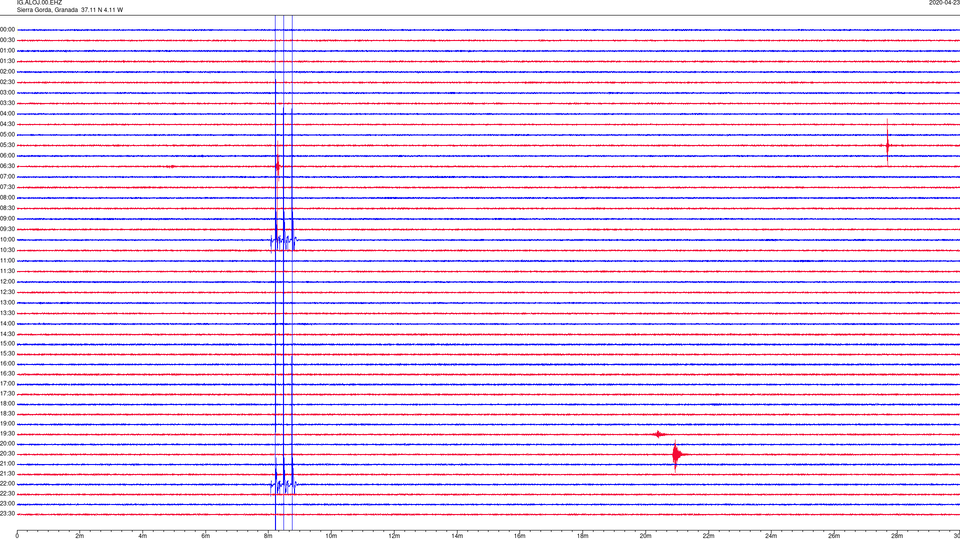The image size is (960, 540).
Task: Select the 02:00 time row label
Action: pos(7,72)
